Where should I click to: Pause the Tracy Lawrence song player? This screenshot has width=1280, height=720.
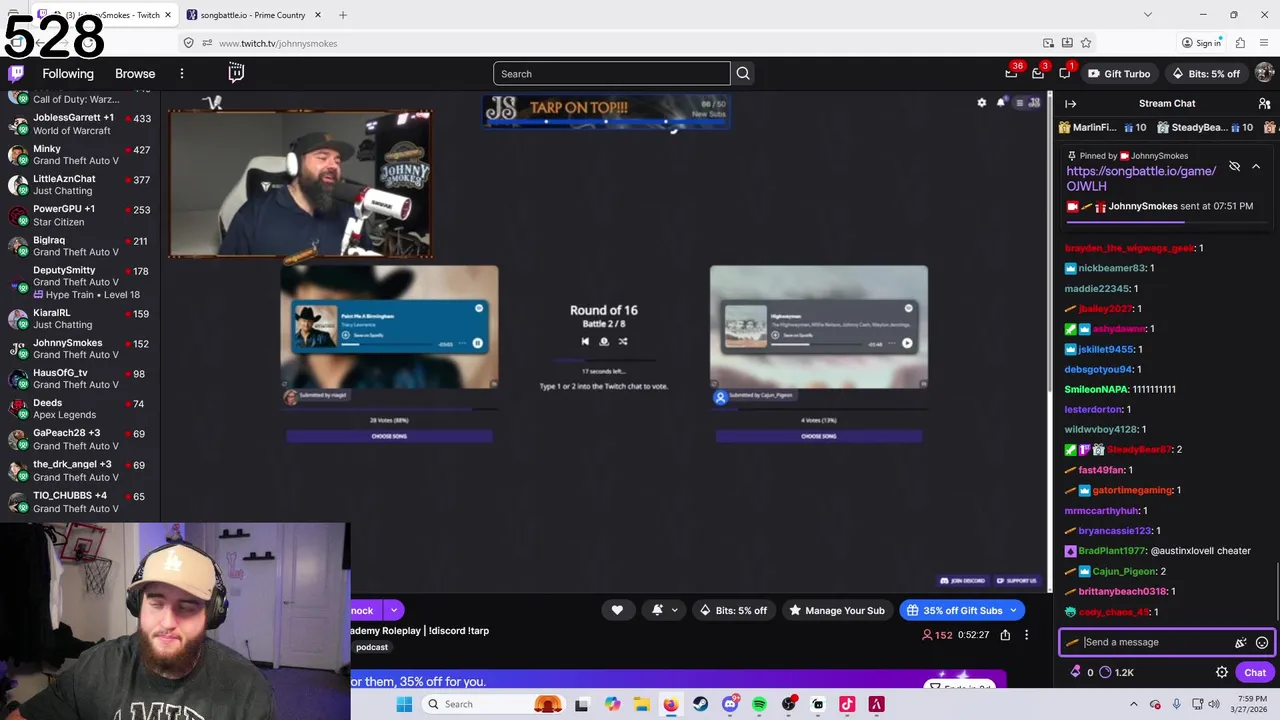[477, 343]
